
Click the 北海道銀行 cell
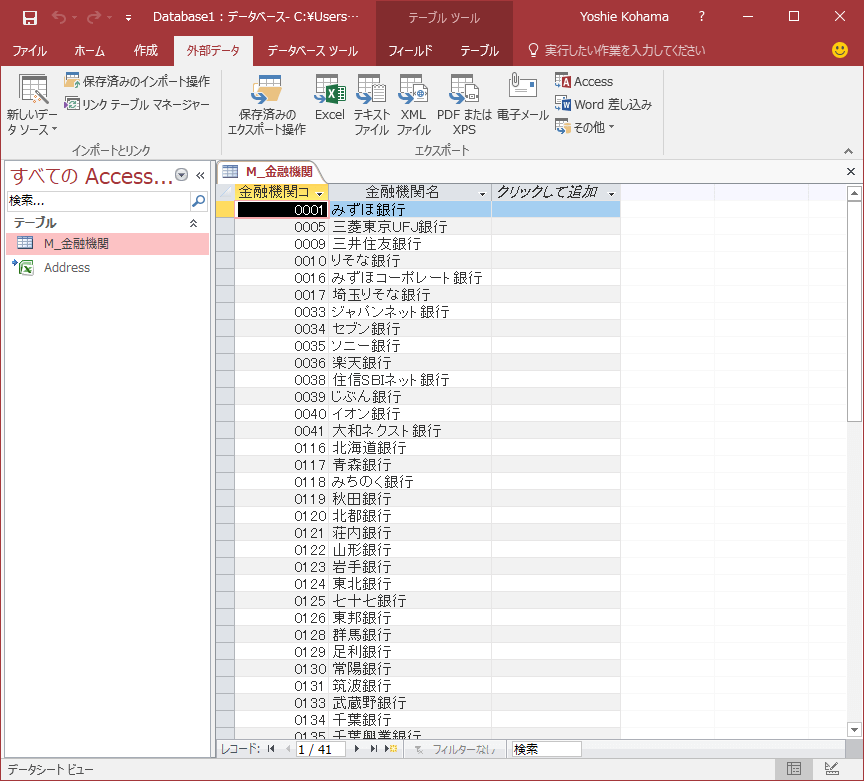tap(410, 448)
